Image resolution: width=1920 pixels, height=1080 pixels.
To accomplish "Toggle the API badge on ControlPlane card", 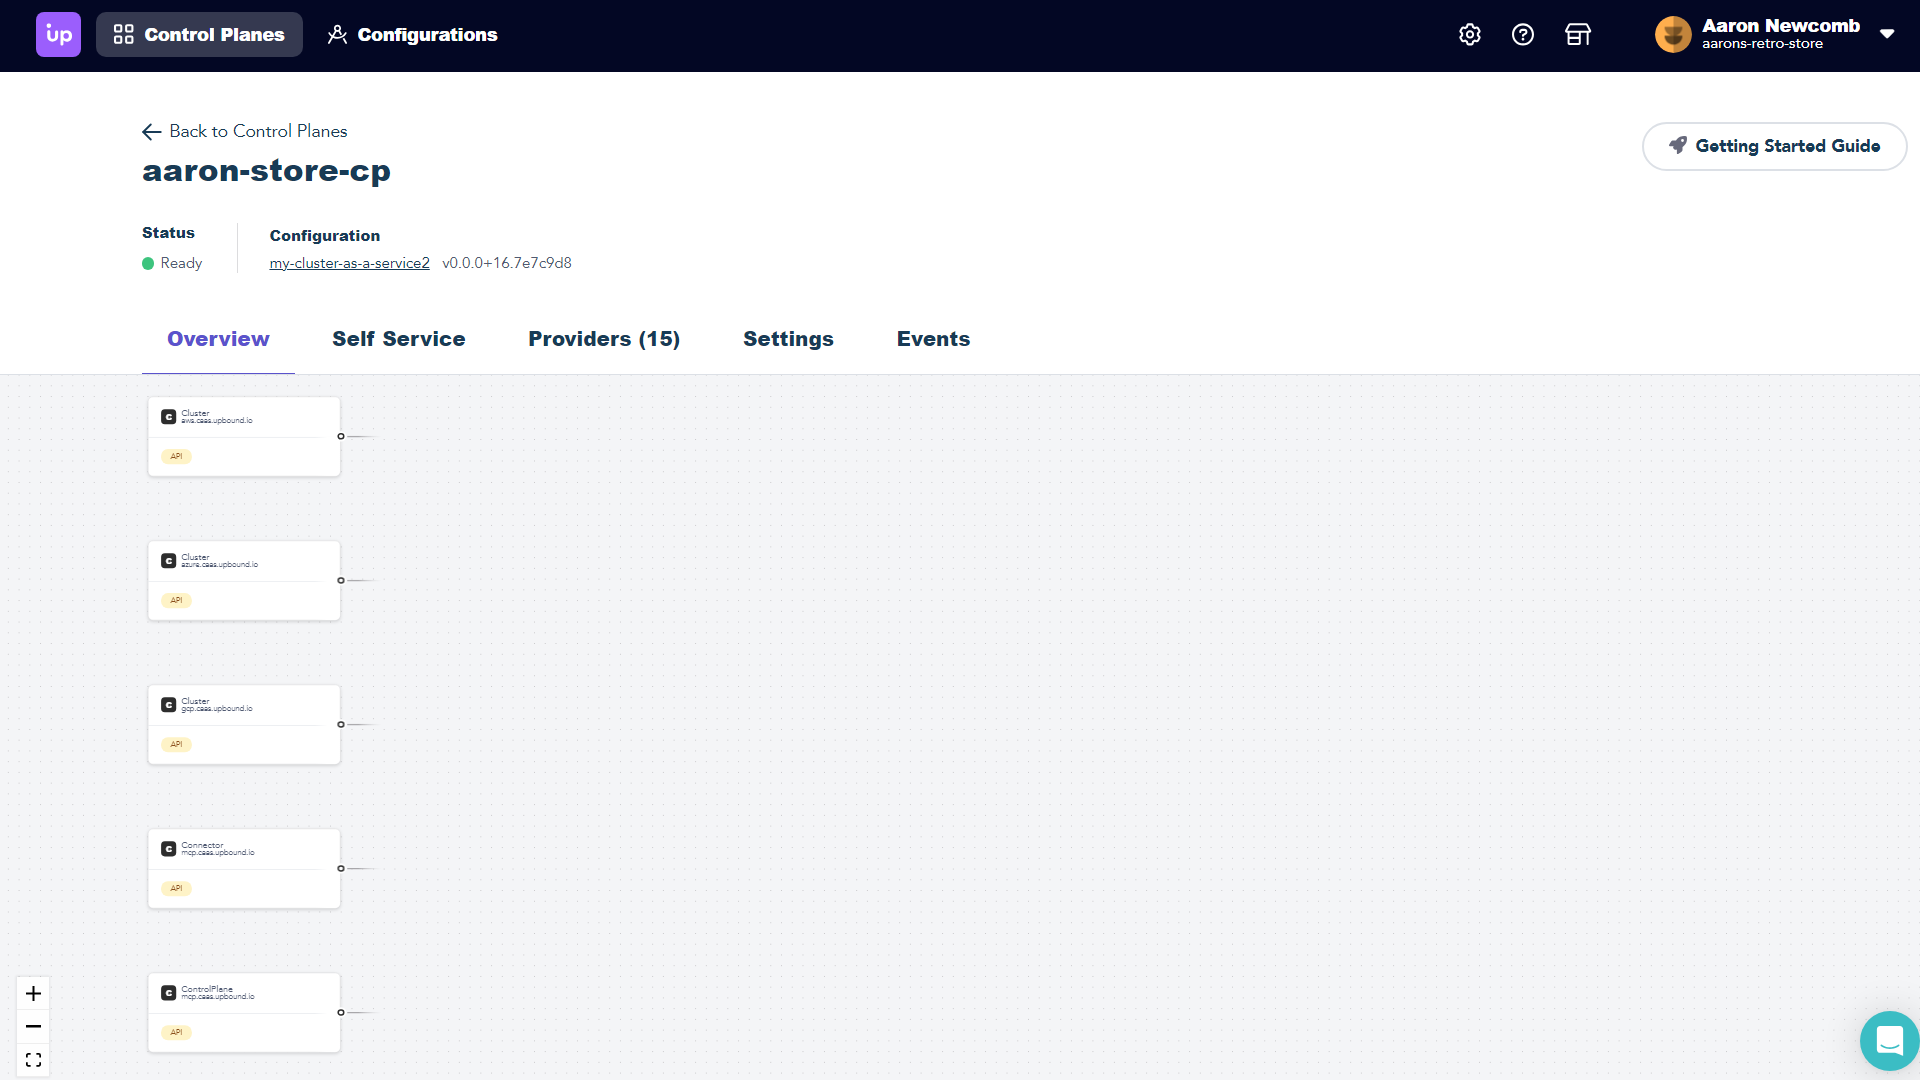I will [175, 1033].
